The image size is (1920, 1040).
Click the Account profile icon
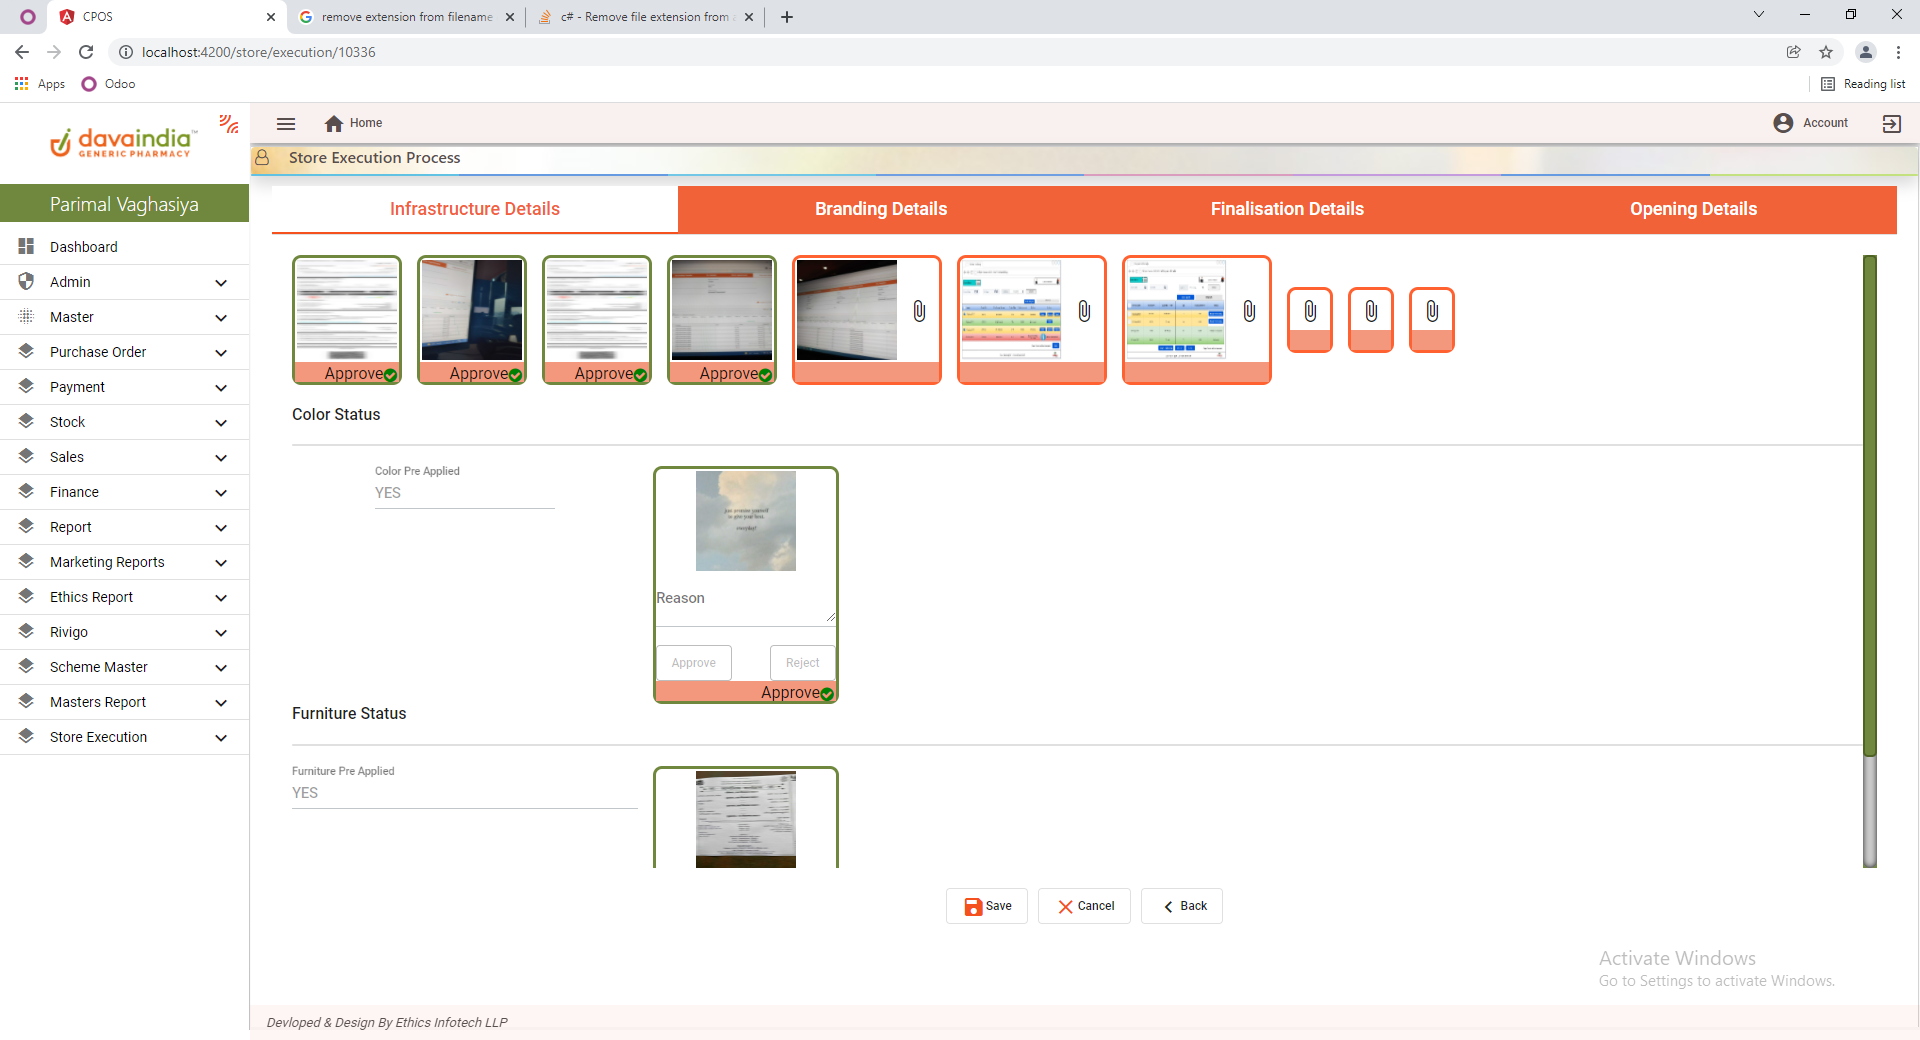pyautogui.click(x=1783, y=123)
